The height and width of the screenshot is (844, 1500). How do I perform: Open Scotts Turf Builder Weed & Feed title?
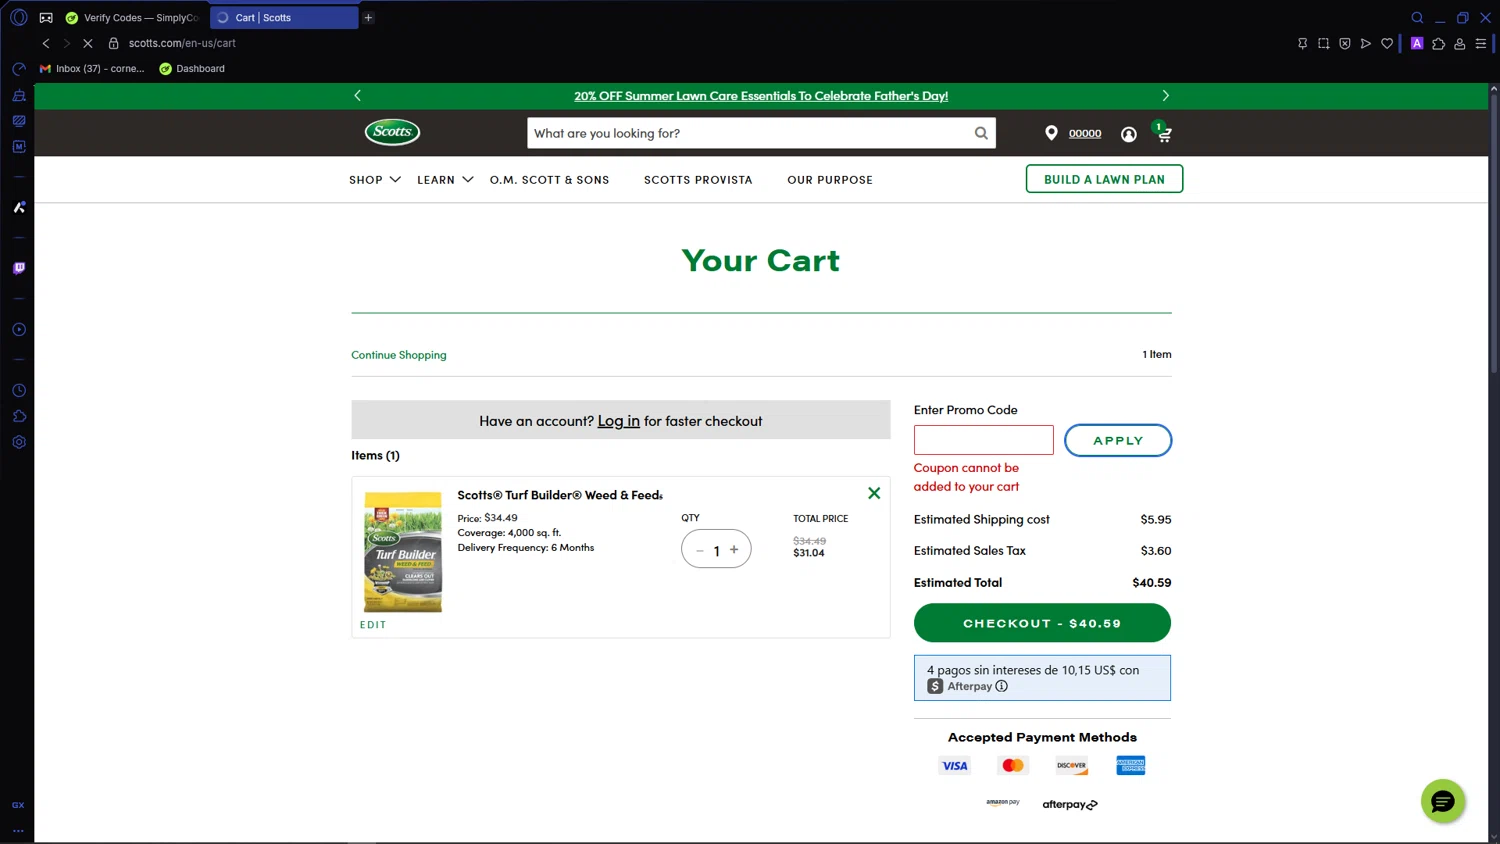(x=560, y=495)
